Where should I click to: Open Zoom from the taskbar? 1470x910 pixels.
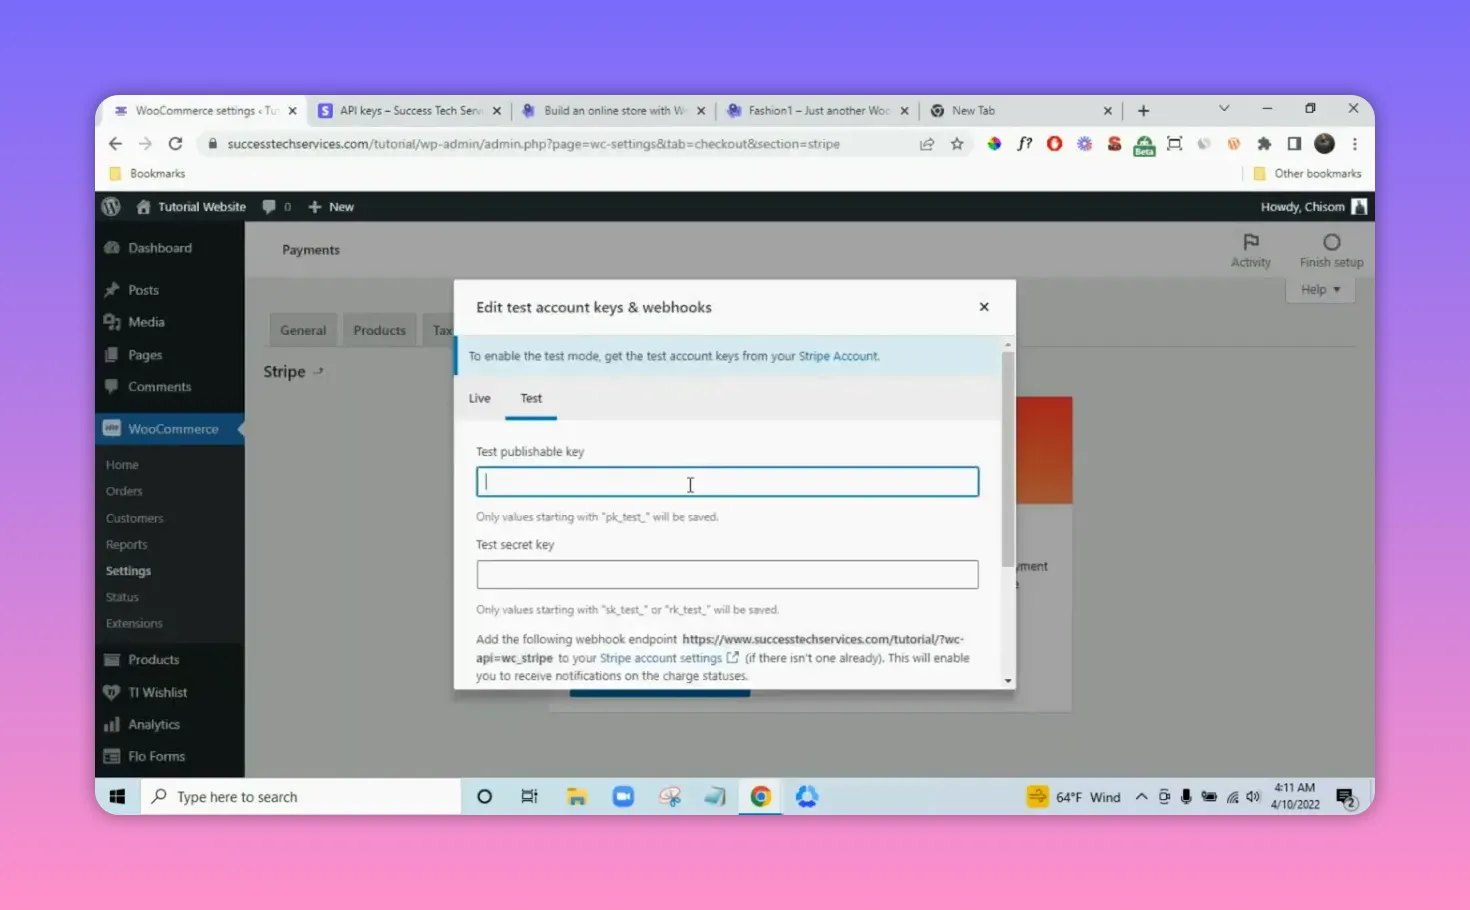pyautogui.click(x=623, y=796)
